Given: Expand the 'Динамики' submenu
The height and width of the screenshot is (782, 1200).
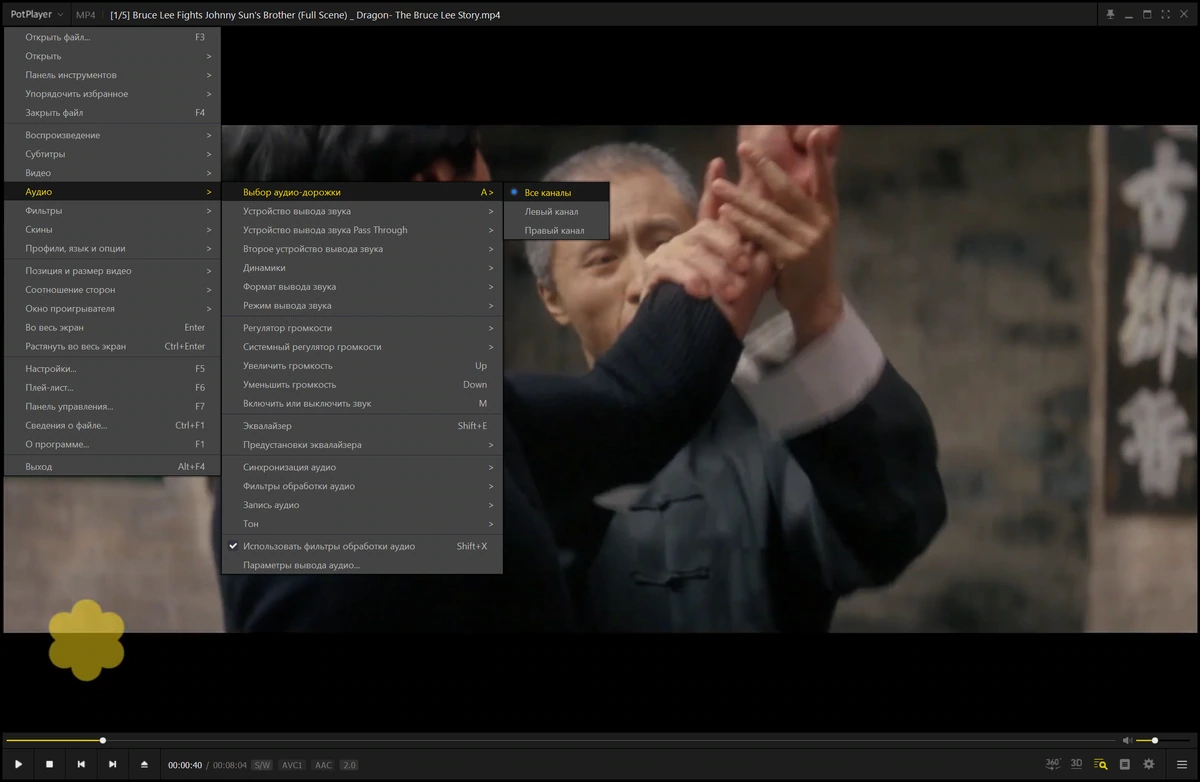Looking at the screenshot, I should coord(362,268).
